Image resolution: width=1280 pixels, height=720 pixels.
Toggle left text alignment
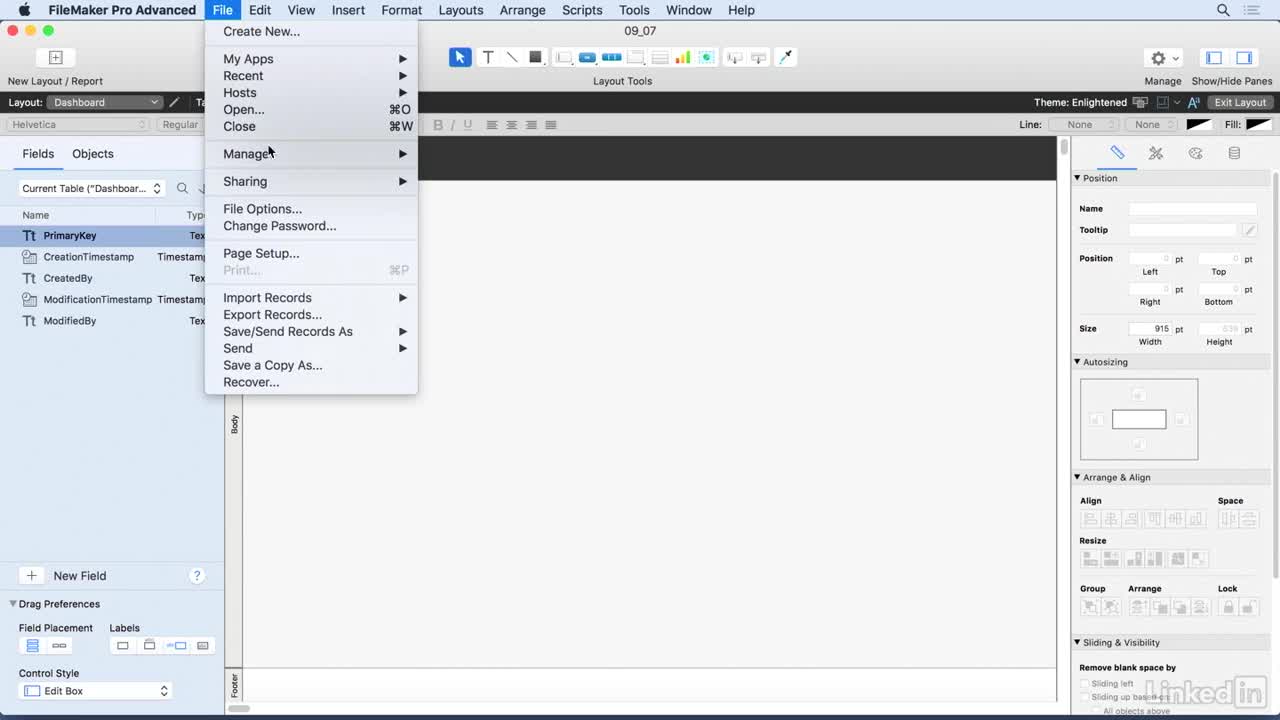(x=492, y=125)
